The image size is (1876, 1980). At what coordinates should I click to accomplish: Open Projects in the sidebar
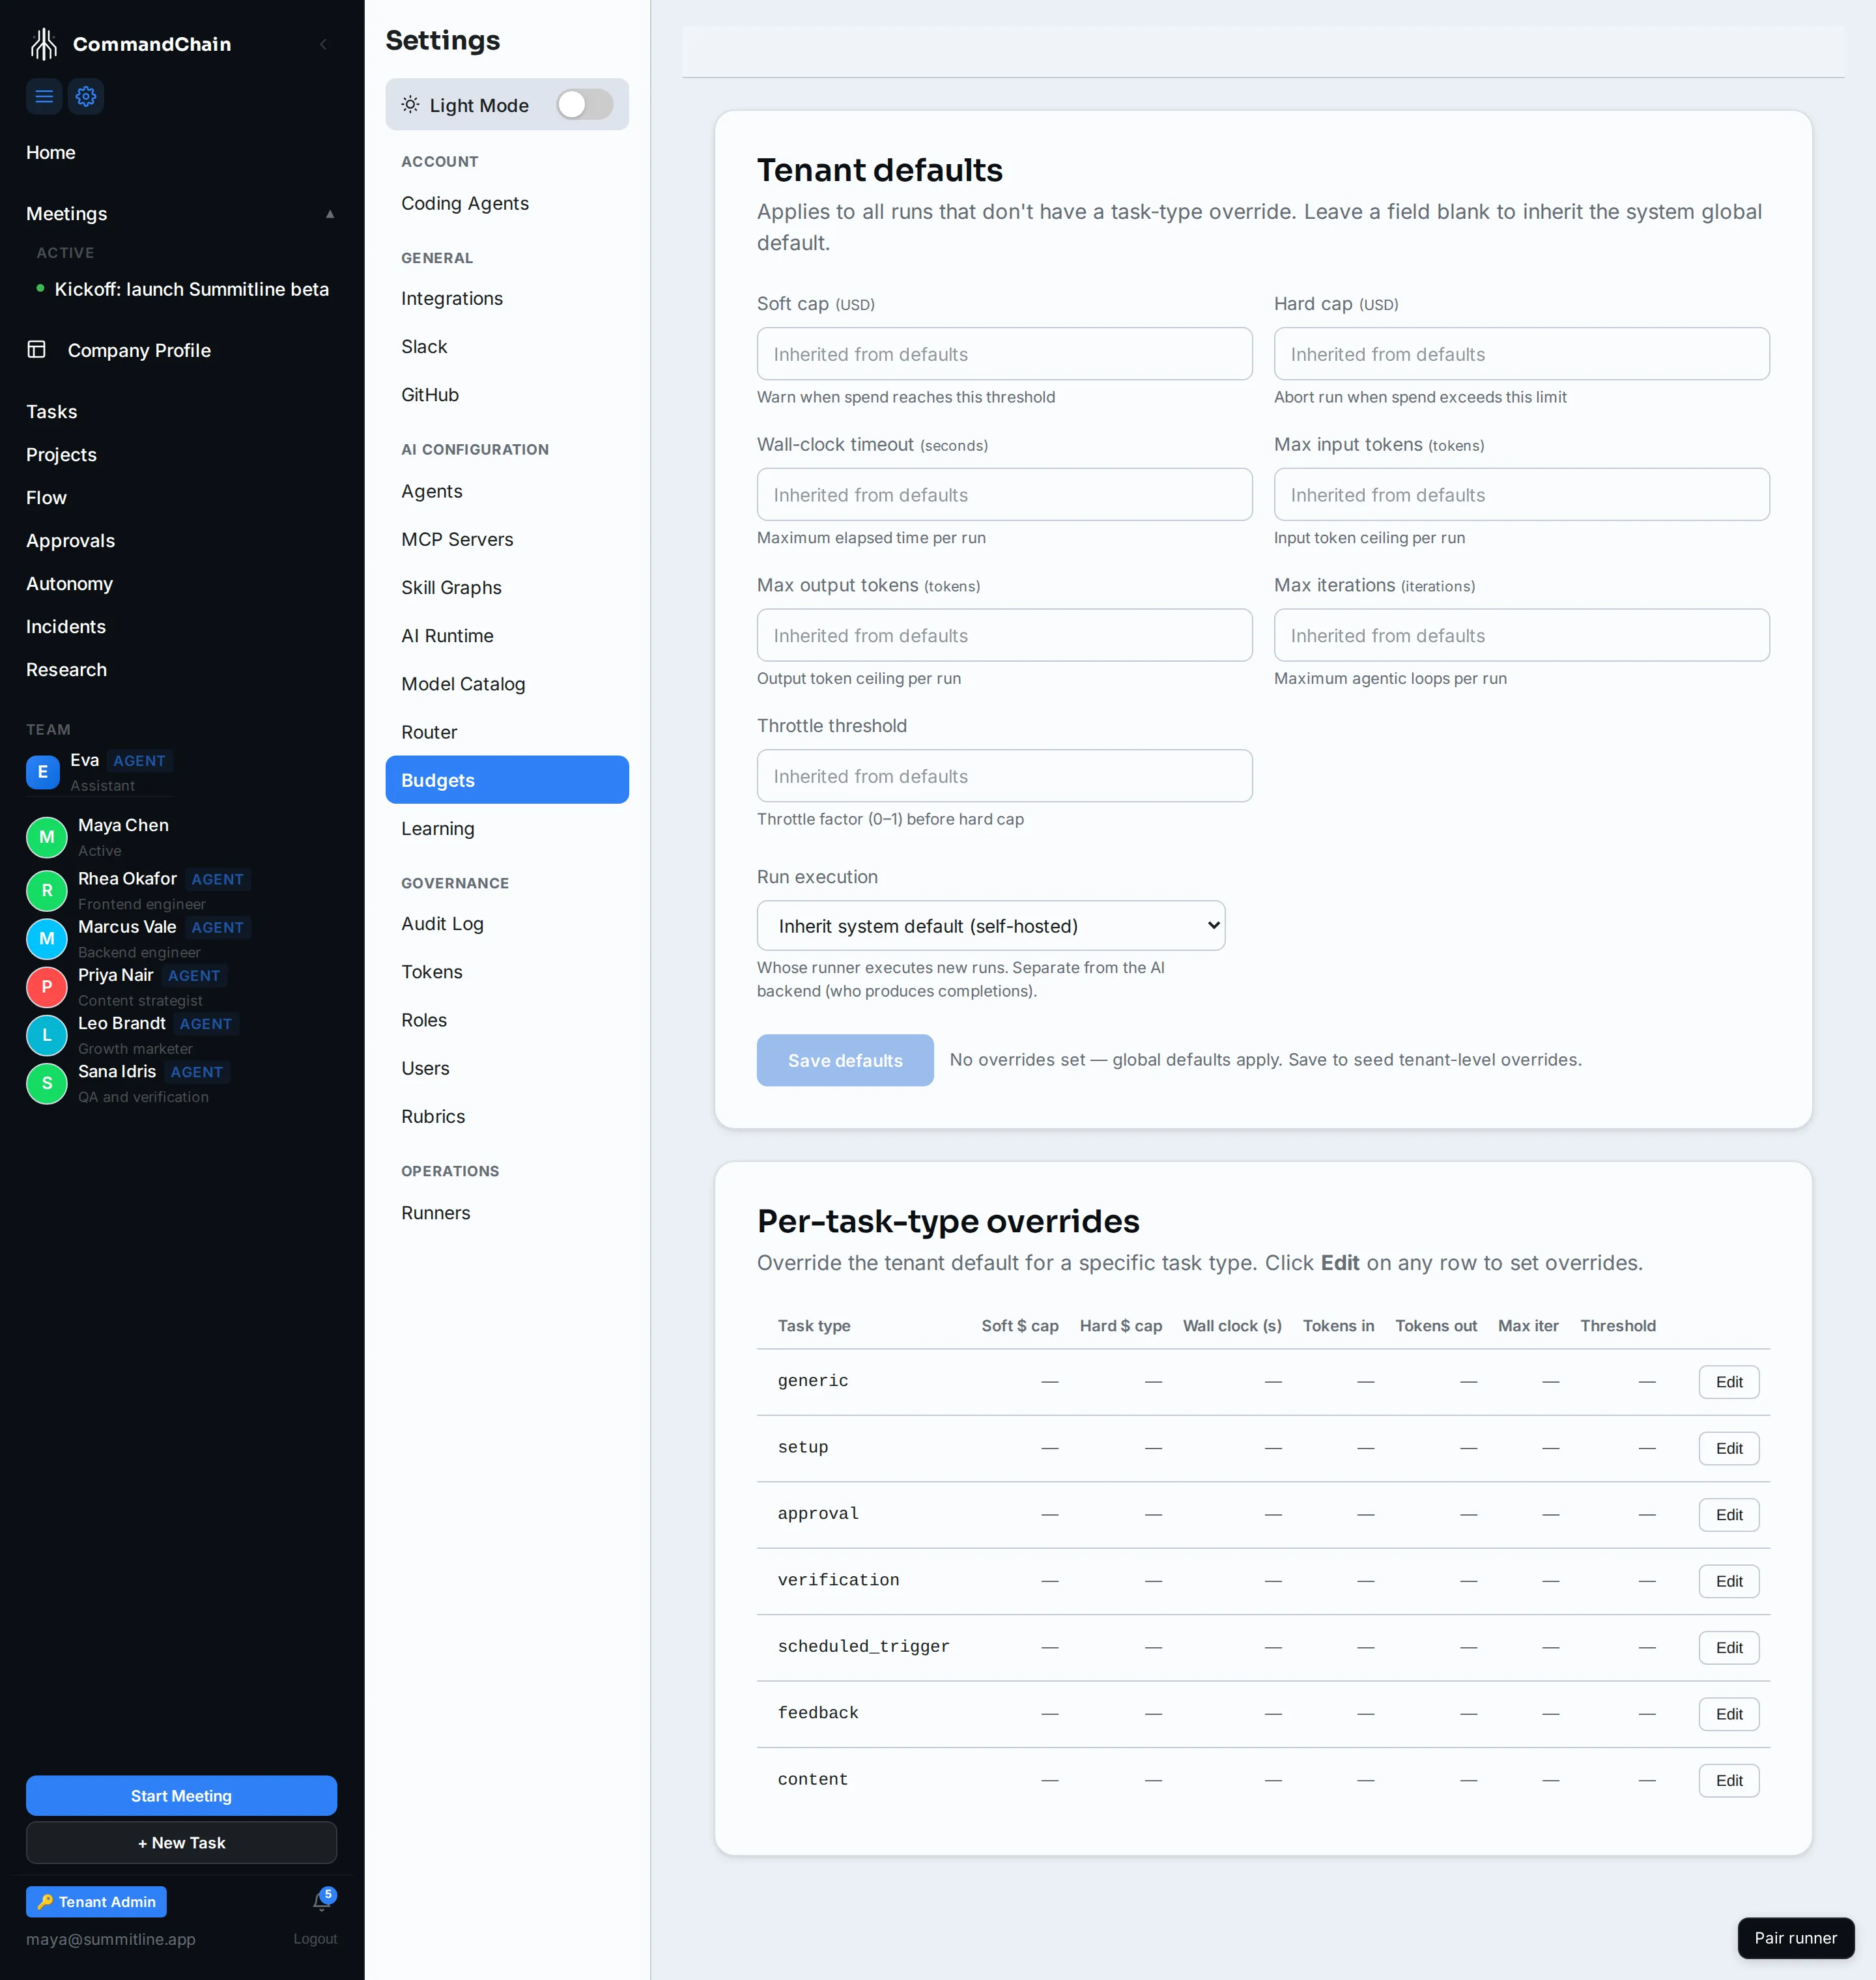(x=62, y=455)
